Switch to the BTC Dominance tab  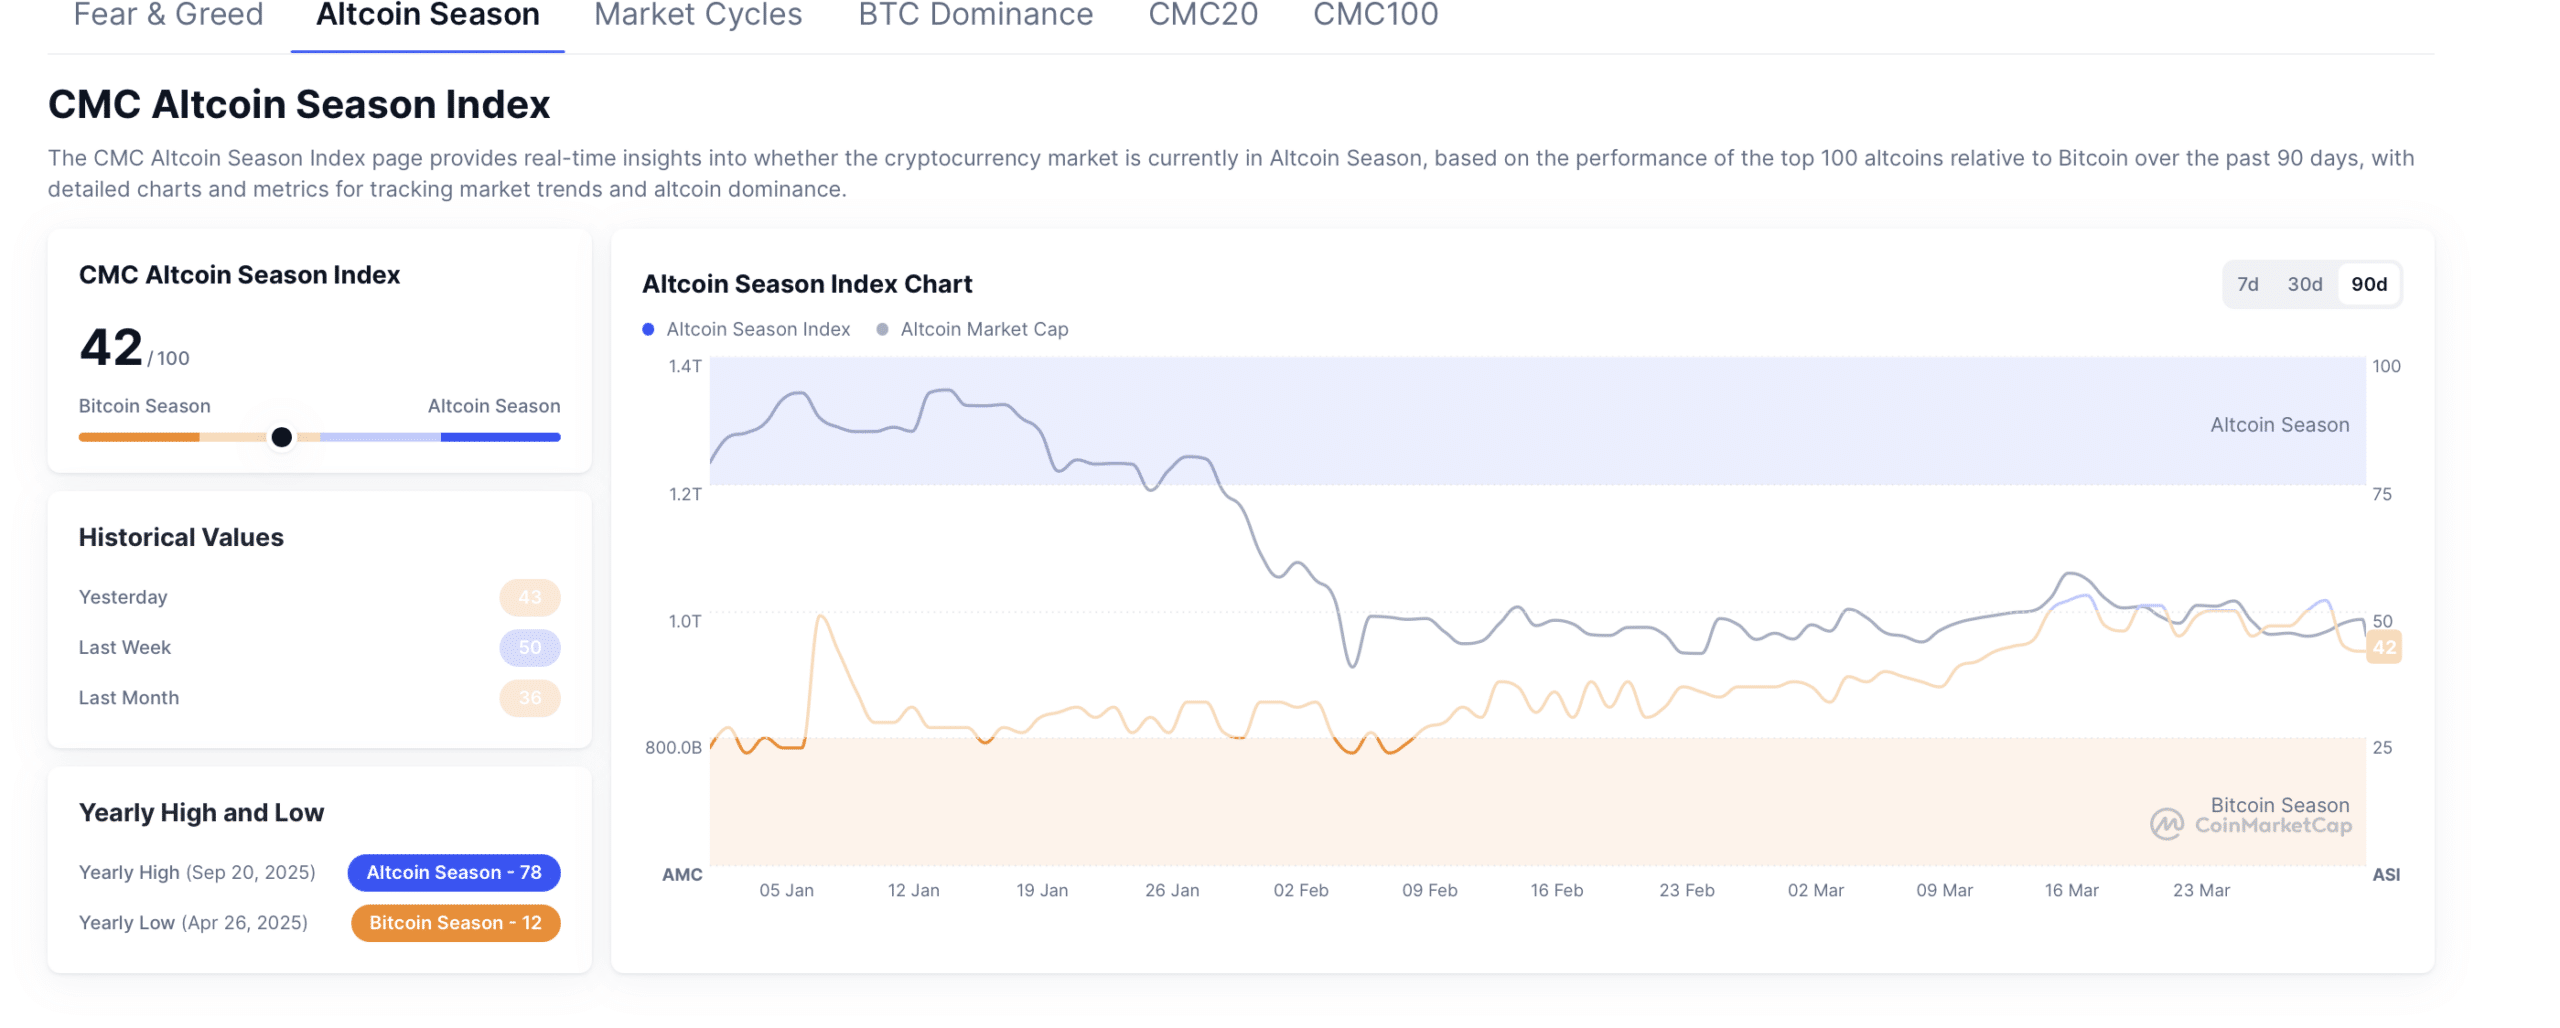tap(975, 15)
